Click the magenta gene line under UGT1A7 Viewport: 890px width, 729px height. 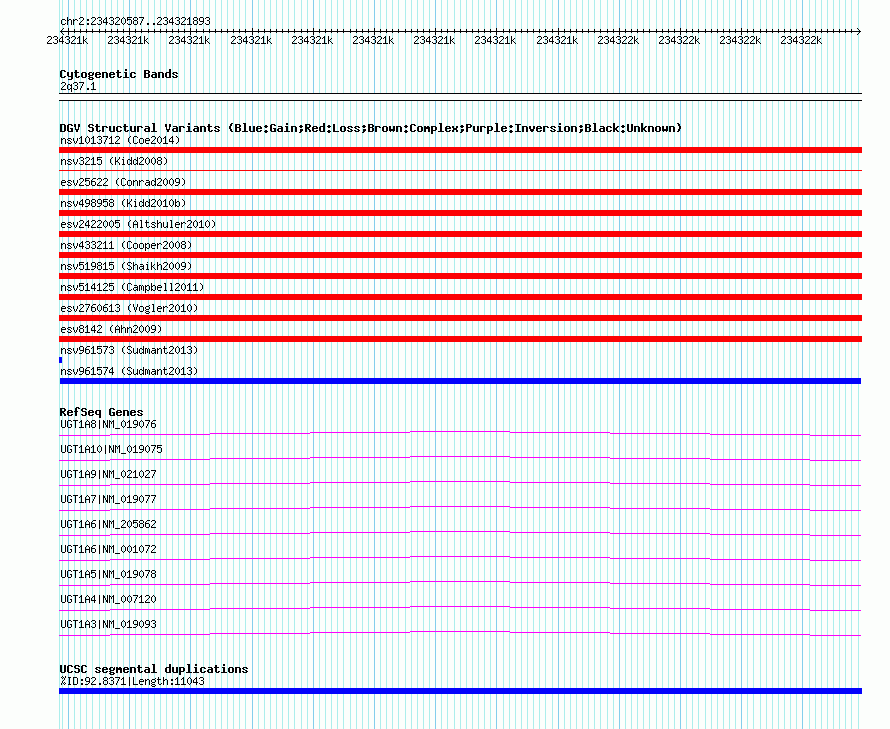[460, 509]
